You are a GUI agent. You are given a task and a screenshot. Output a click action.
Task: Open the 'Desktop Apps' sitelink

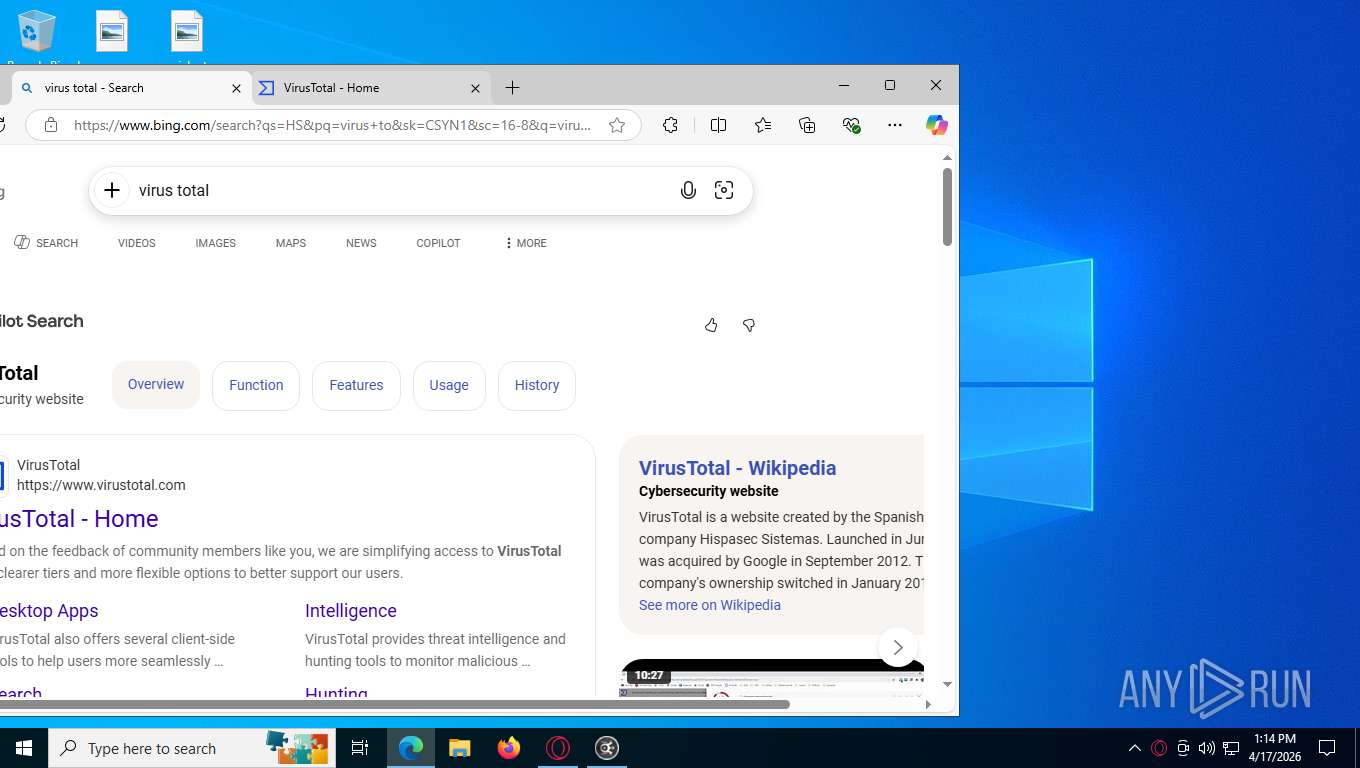point(49,611)
